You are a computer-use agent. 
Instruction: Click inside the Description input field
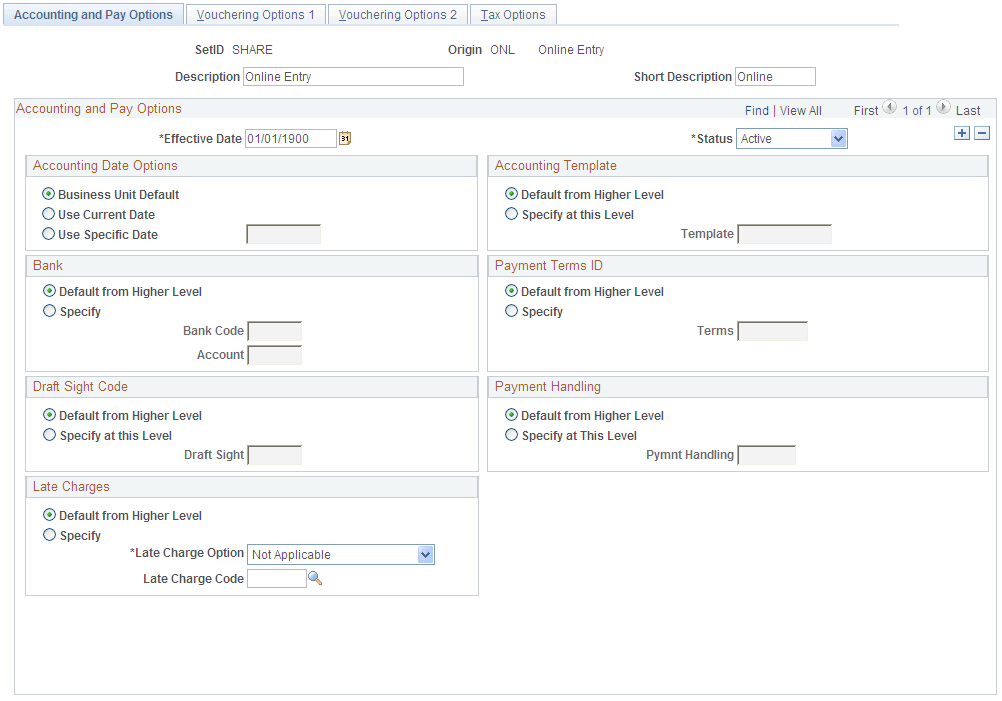(x=352, y=76)
